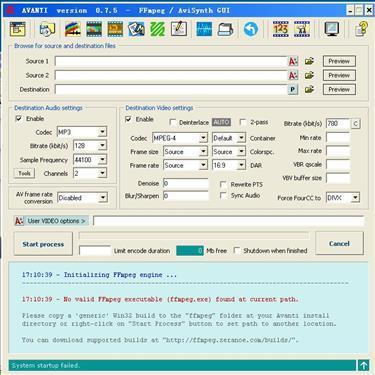Click the teal Mb free indicator
The width and height of the screenshot is (375, 375).
pyautogui.click(x=190, y=251)
